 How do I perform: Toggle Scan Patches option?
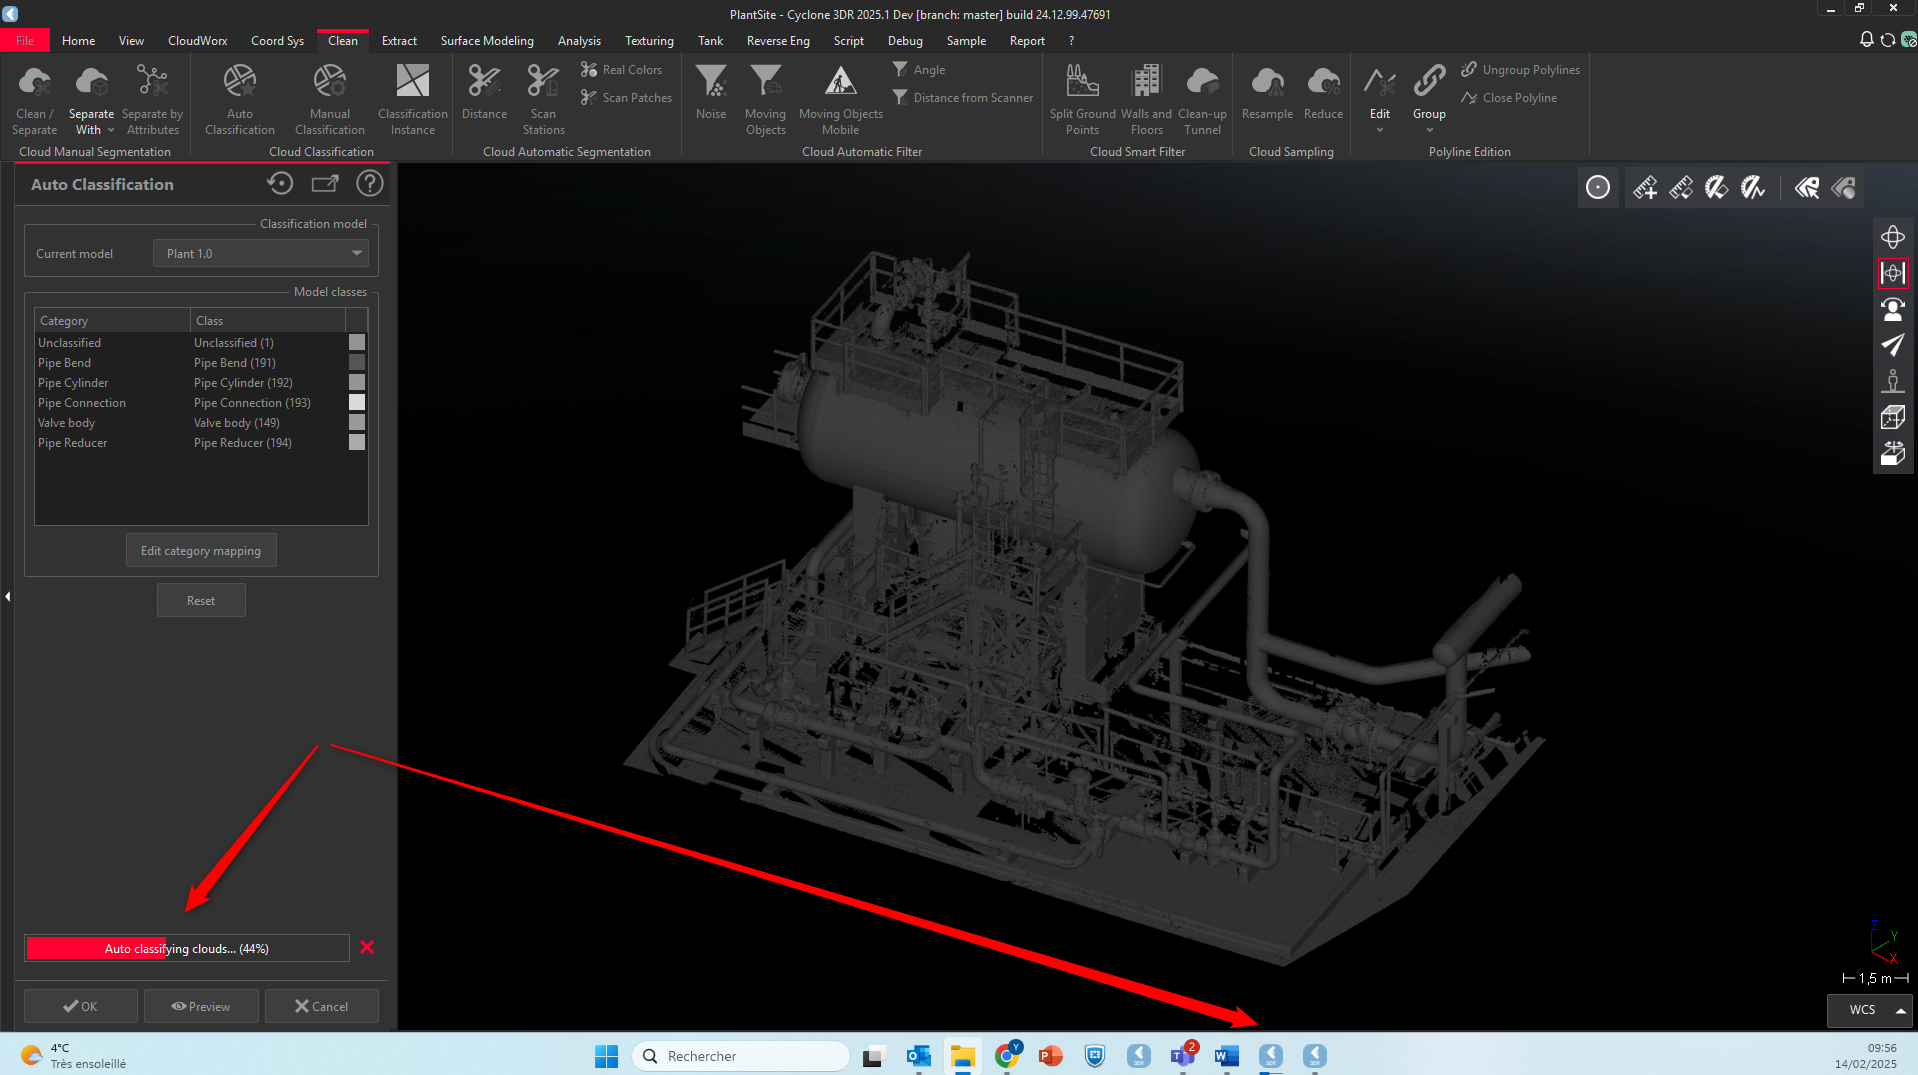[x=627, y=98]
